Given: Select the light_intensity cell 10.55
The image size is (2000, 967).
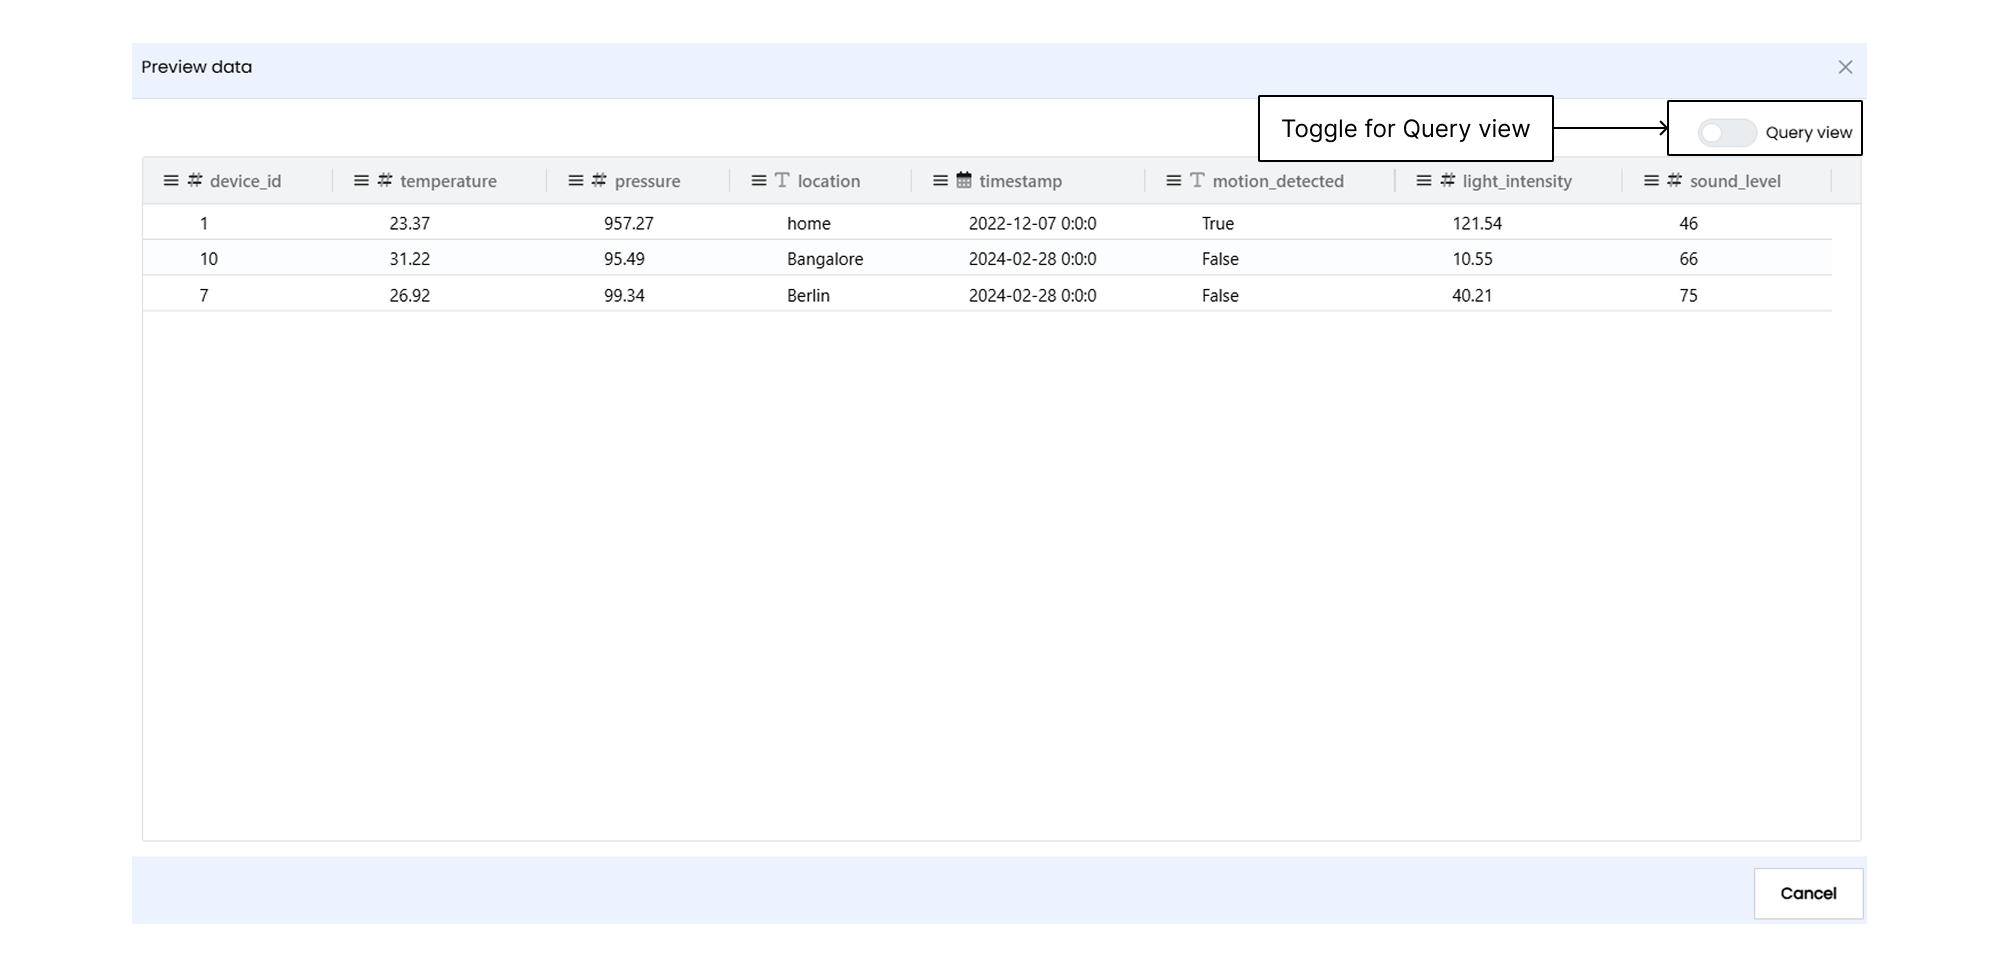Looking at the screenshot, I should click(x=1473, y=259).
